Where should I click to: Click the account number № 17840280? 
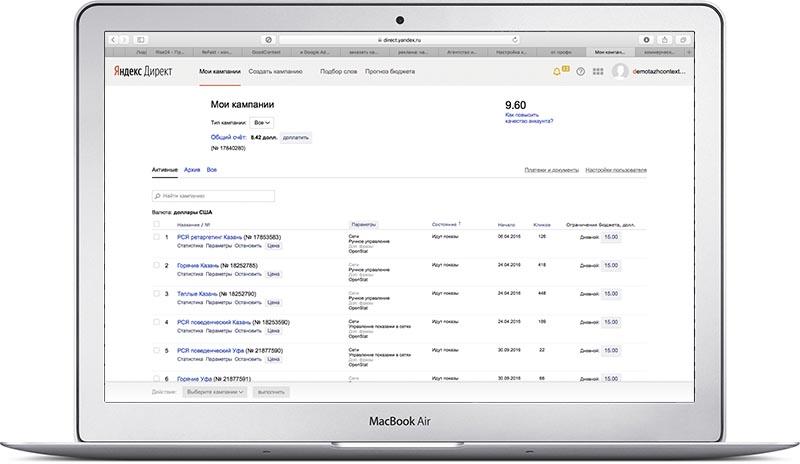click(228, 148)
